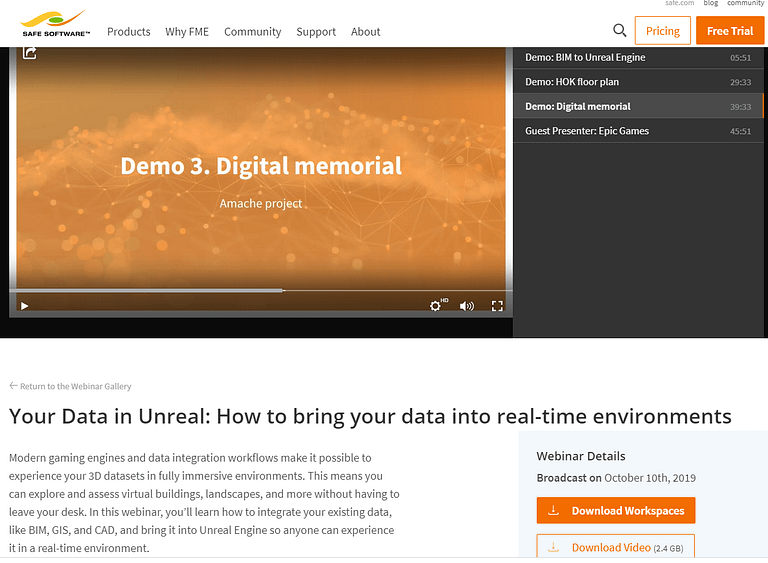Click the Pricing button
The height and width of the screenshot is (563, 768).
tap(663, 30)
